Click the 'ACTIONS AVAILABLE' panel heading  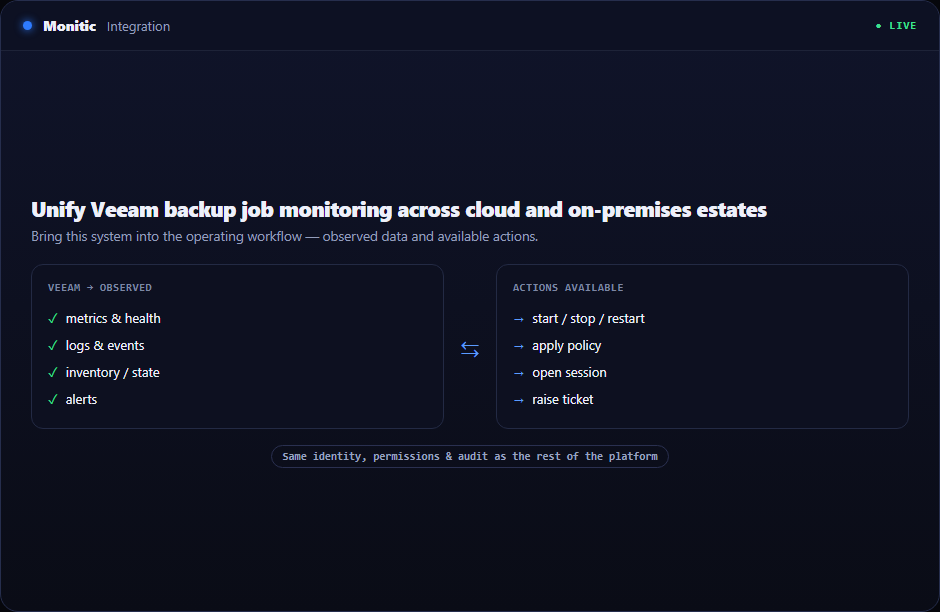568,288
